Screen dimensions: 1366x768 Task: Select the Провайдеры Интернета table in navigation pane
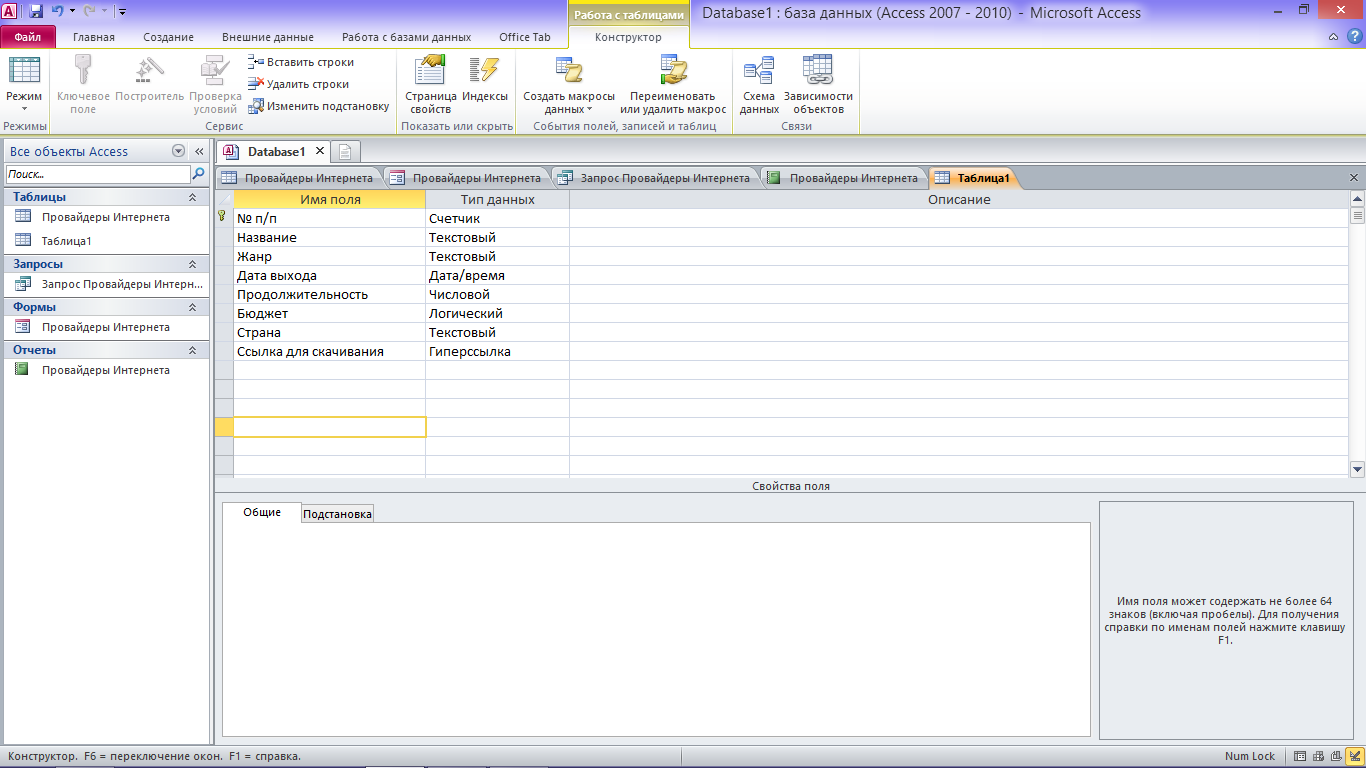(x=105, y=217)
